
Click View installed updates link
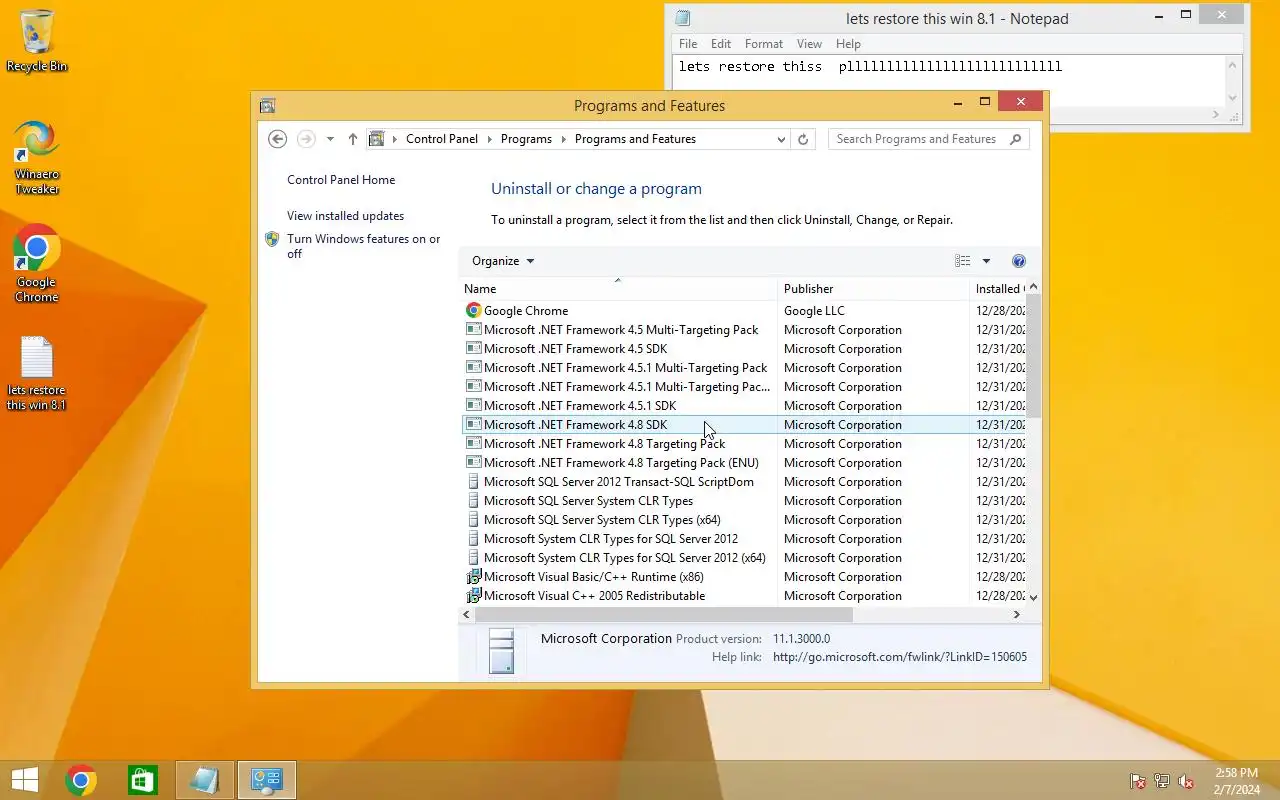point(345,216)
